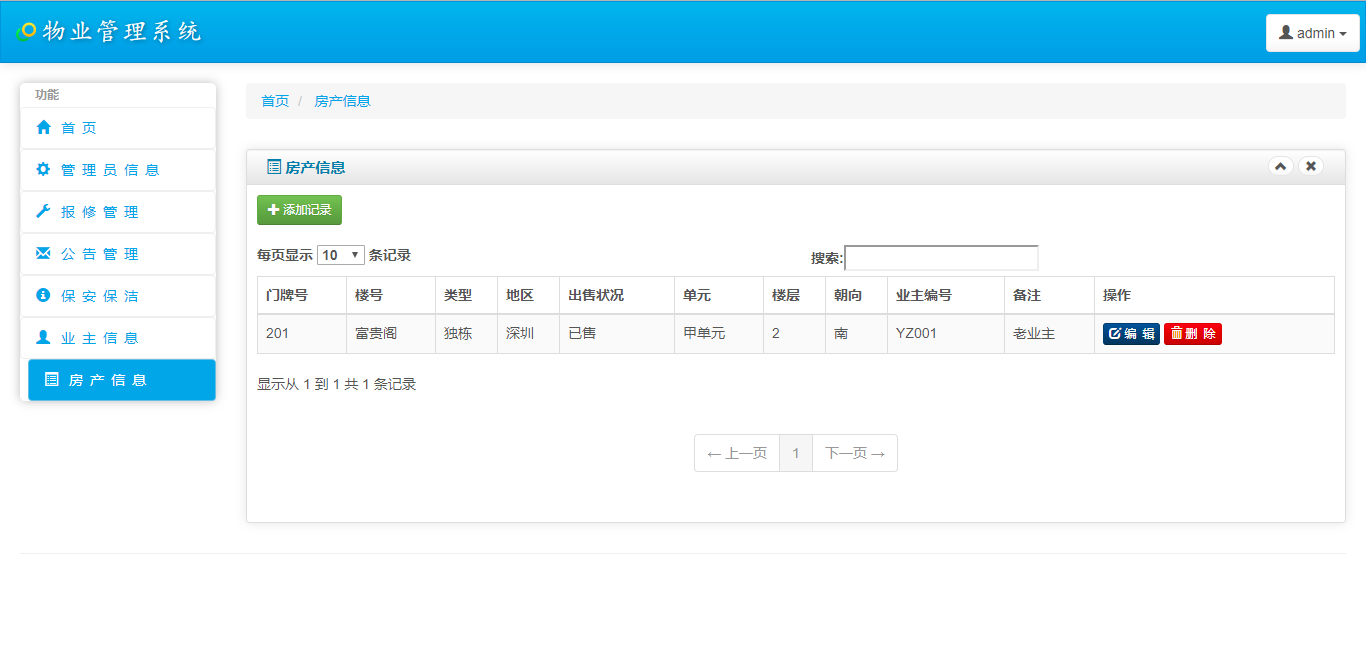Image resolution: width=1366 pixels, height=656 pixels.
Task: Click the 添加记录 button
Action: click(299, 210)
